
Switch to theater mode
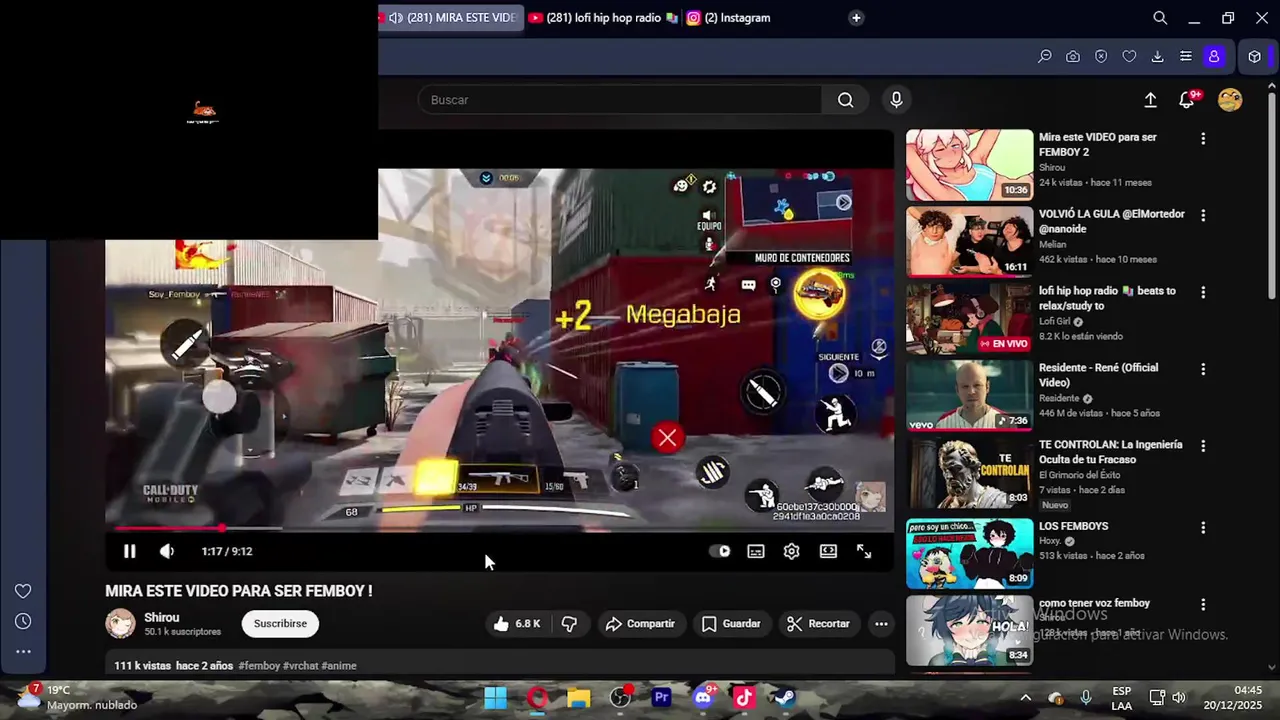coord(828,551)
